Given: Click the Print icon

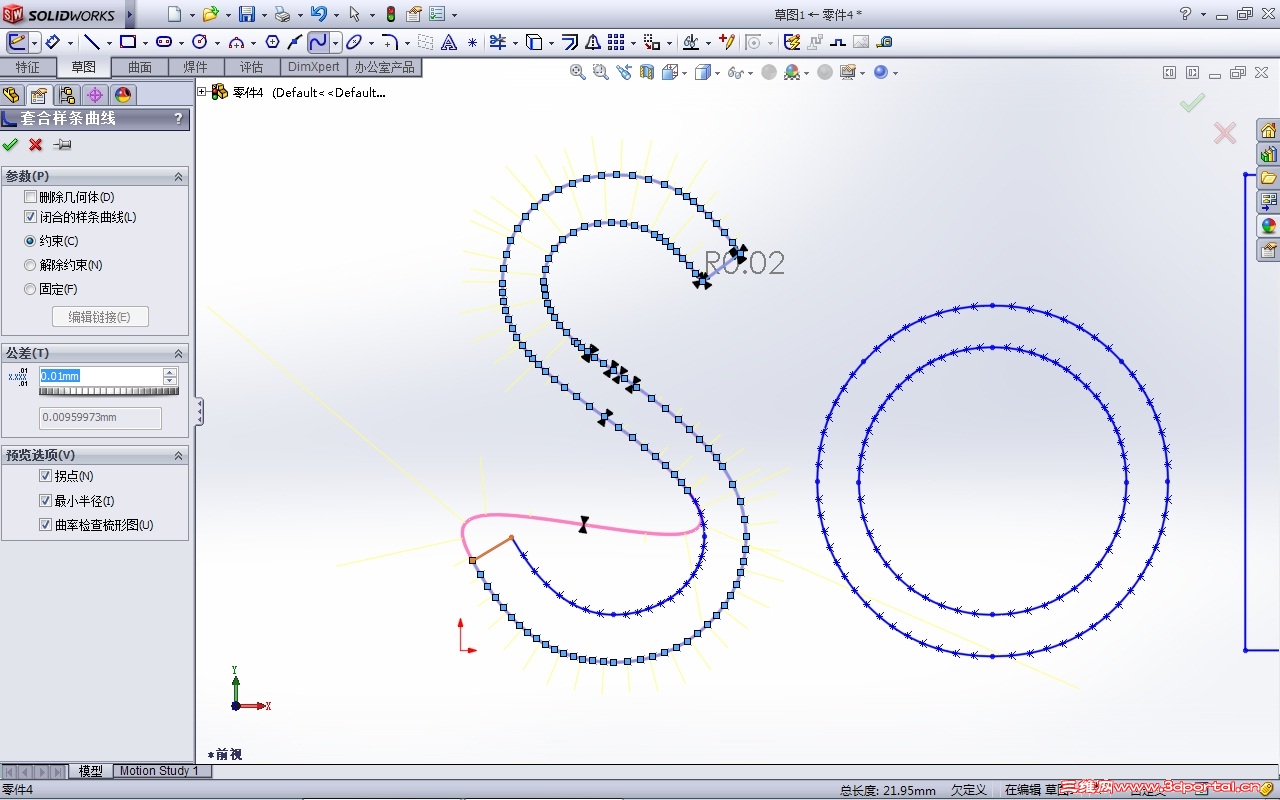Looking at the screenshot, I should pyautogui.click(x=282, y=14).
